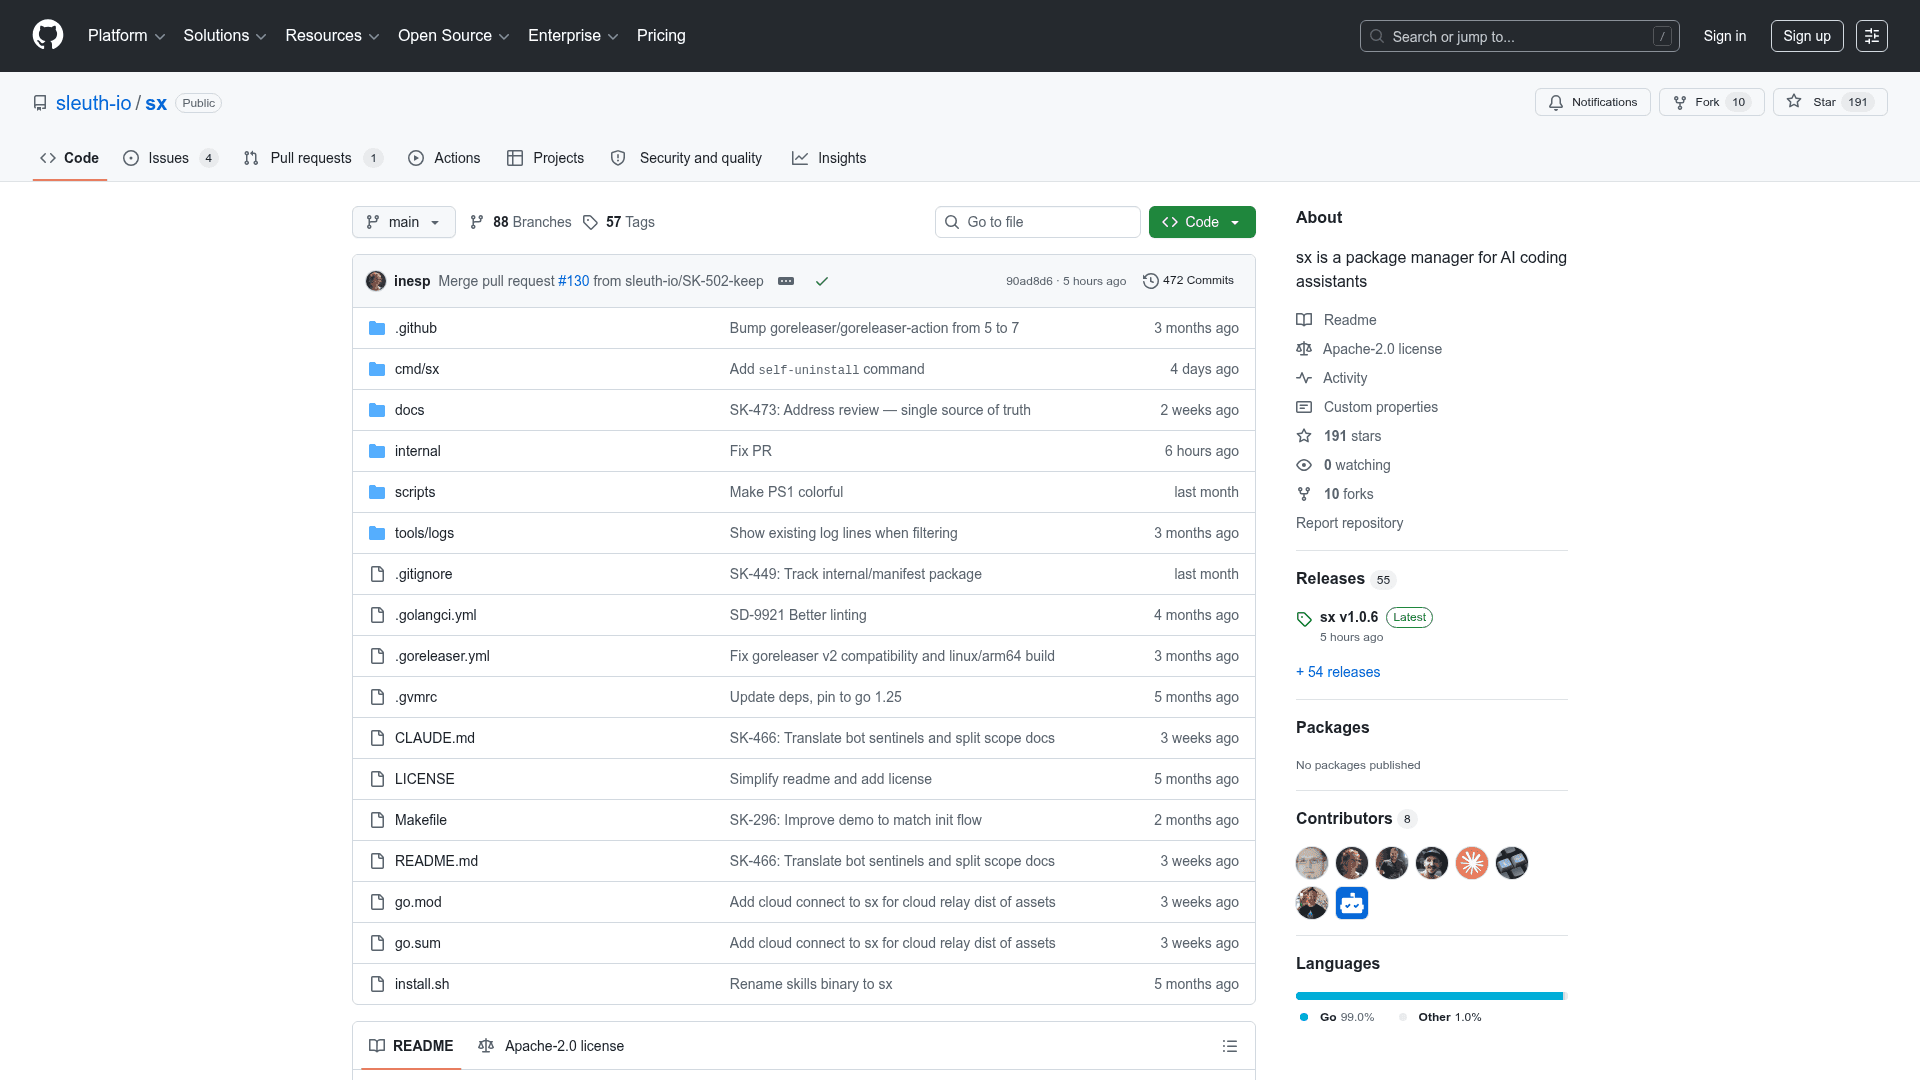Open the command palette icon in header

[1872, 36]
